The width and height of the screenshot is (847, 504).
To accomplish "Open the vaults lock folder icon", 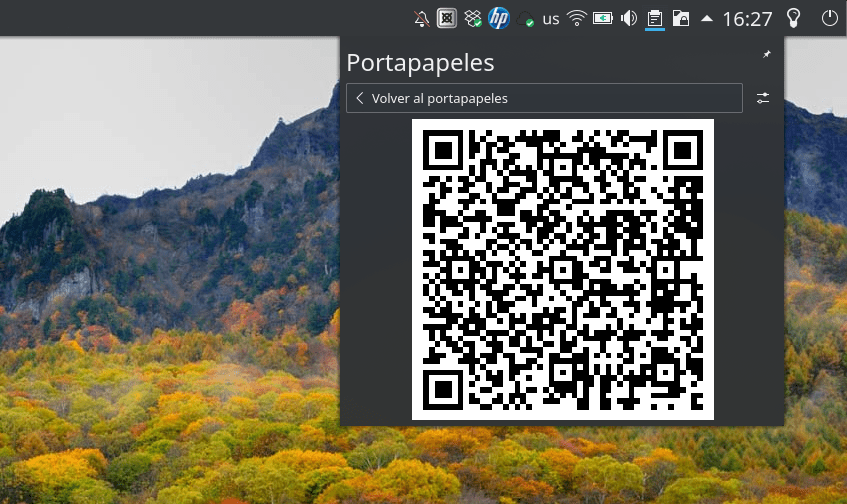I will click(x=681, y=19).
